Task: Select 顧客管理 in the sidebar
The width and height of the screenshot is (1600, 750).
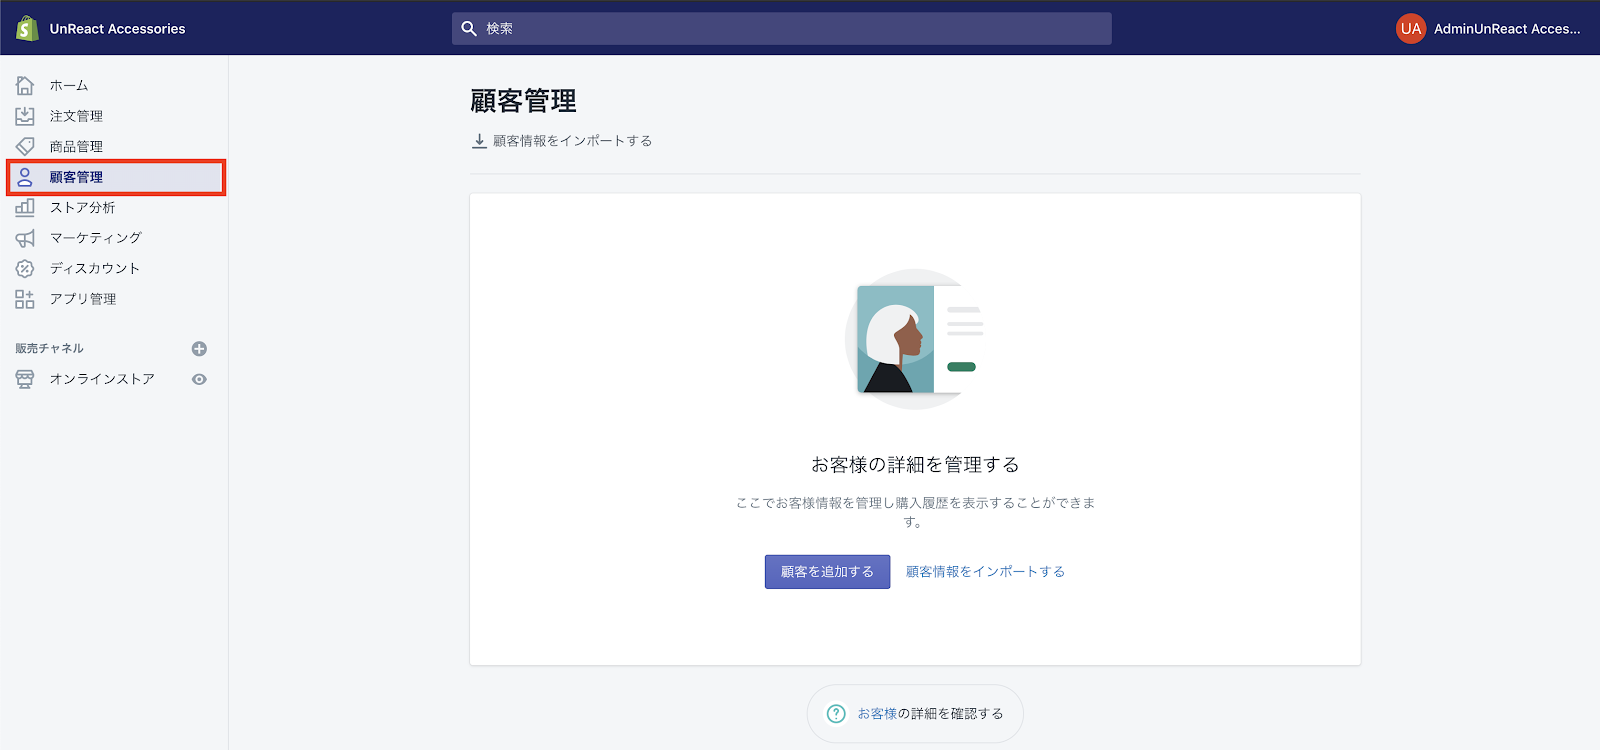Action: (77, 177)
